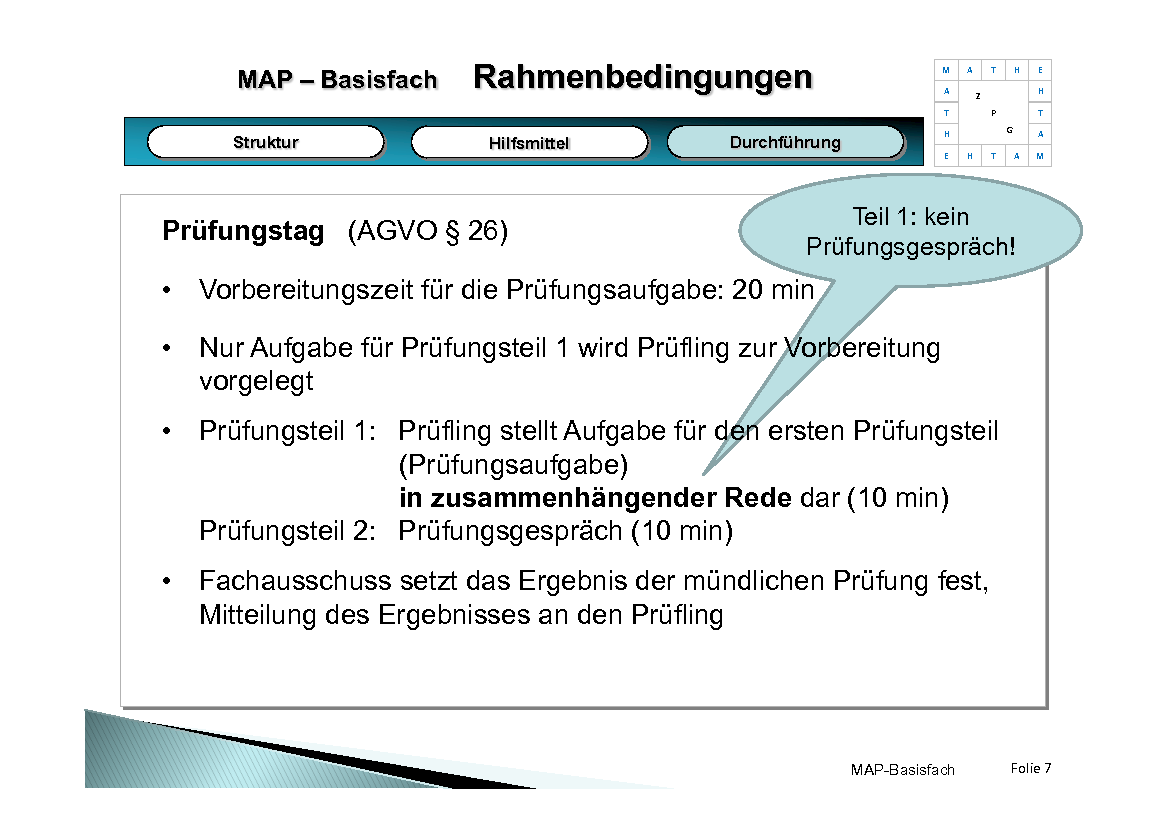The width and height of the screenshot is (1169, 827).
Task: Click the Folie 7 page label
Action: (x=1030, y=769)
